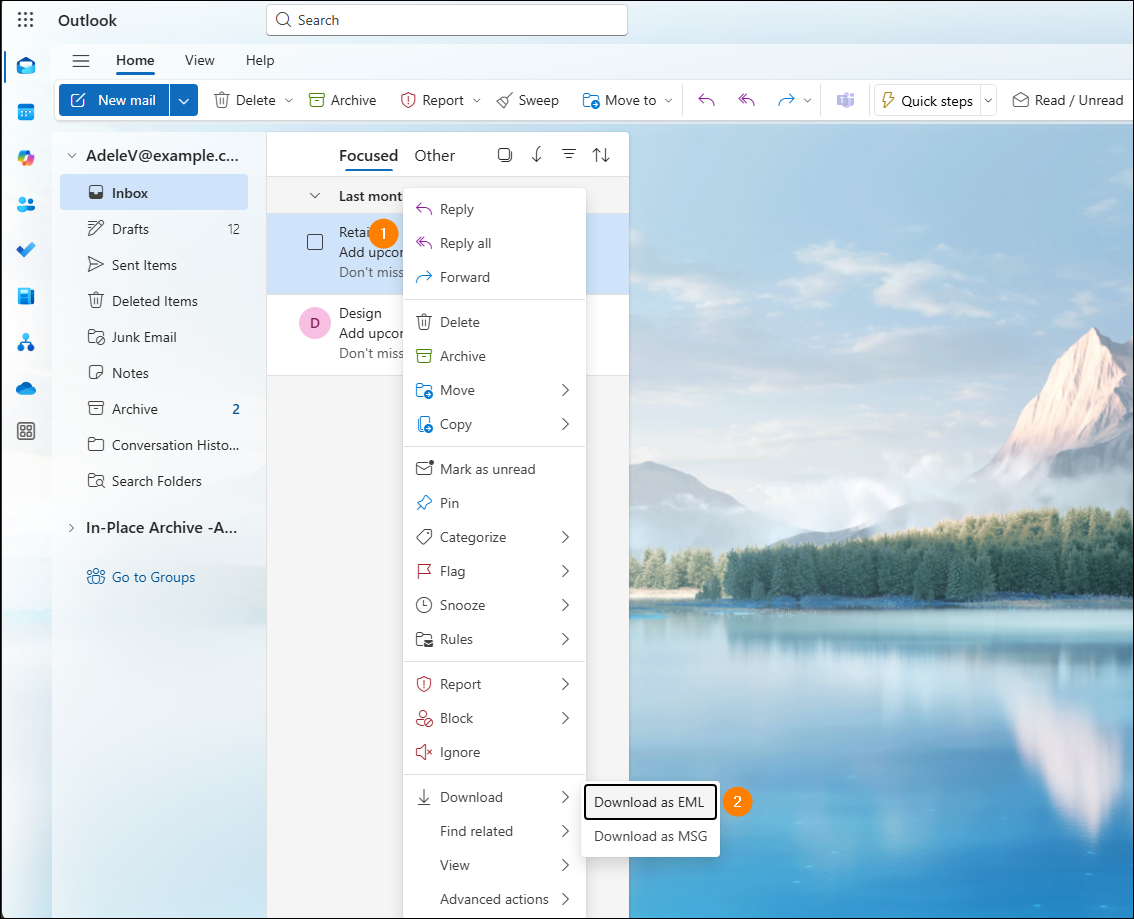Click inside the Search field
Image resolution: width=1134 pixels, height=919 pixels.
click(x=446, y=20)
